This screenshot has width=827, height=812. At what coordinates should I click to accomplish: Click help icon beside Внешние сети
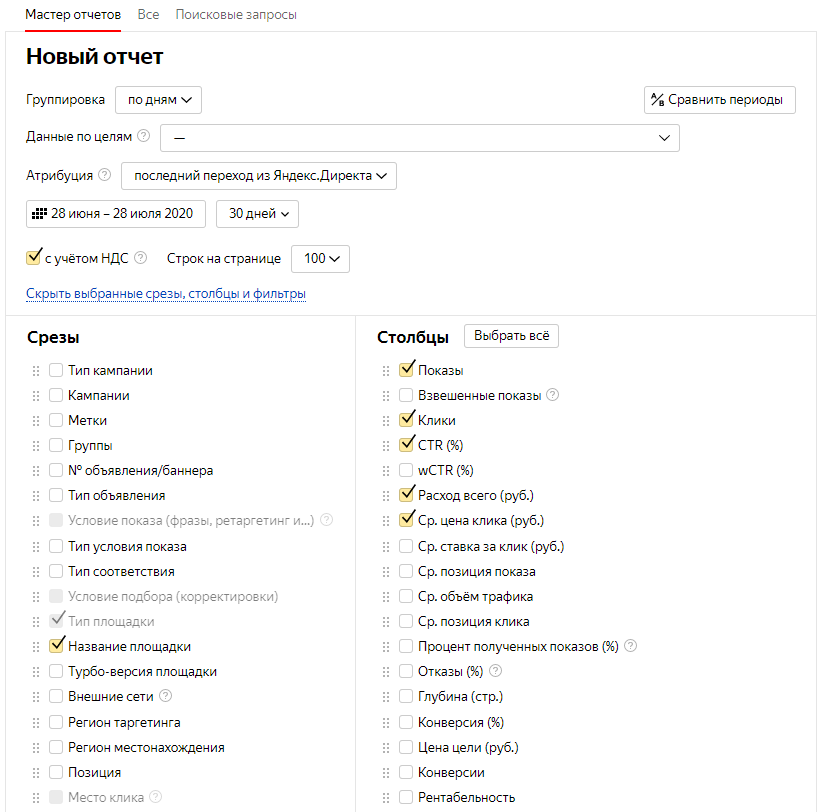166,696
